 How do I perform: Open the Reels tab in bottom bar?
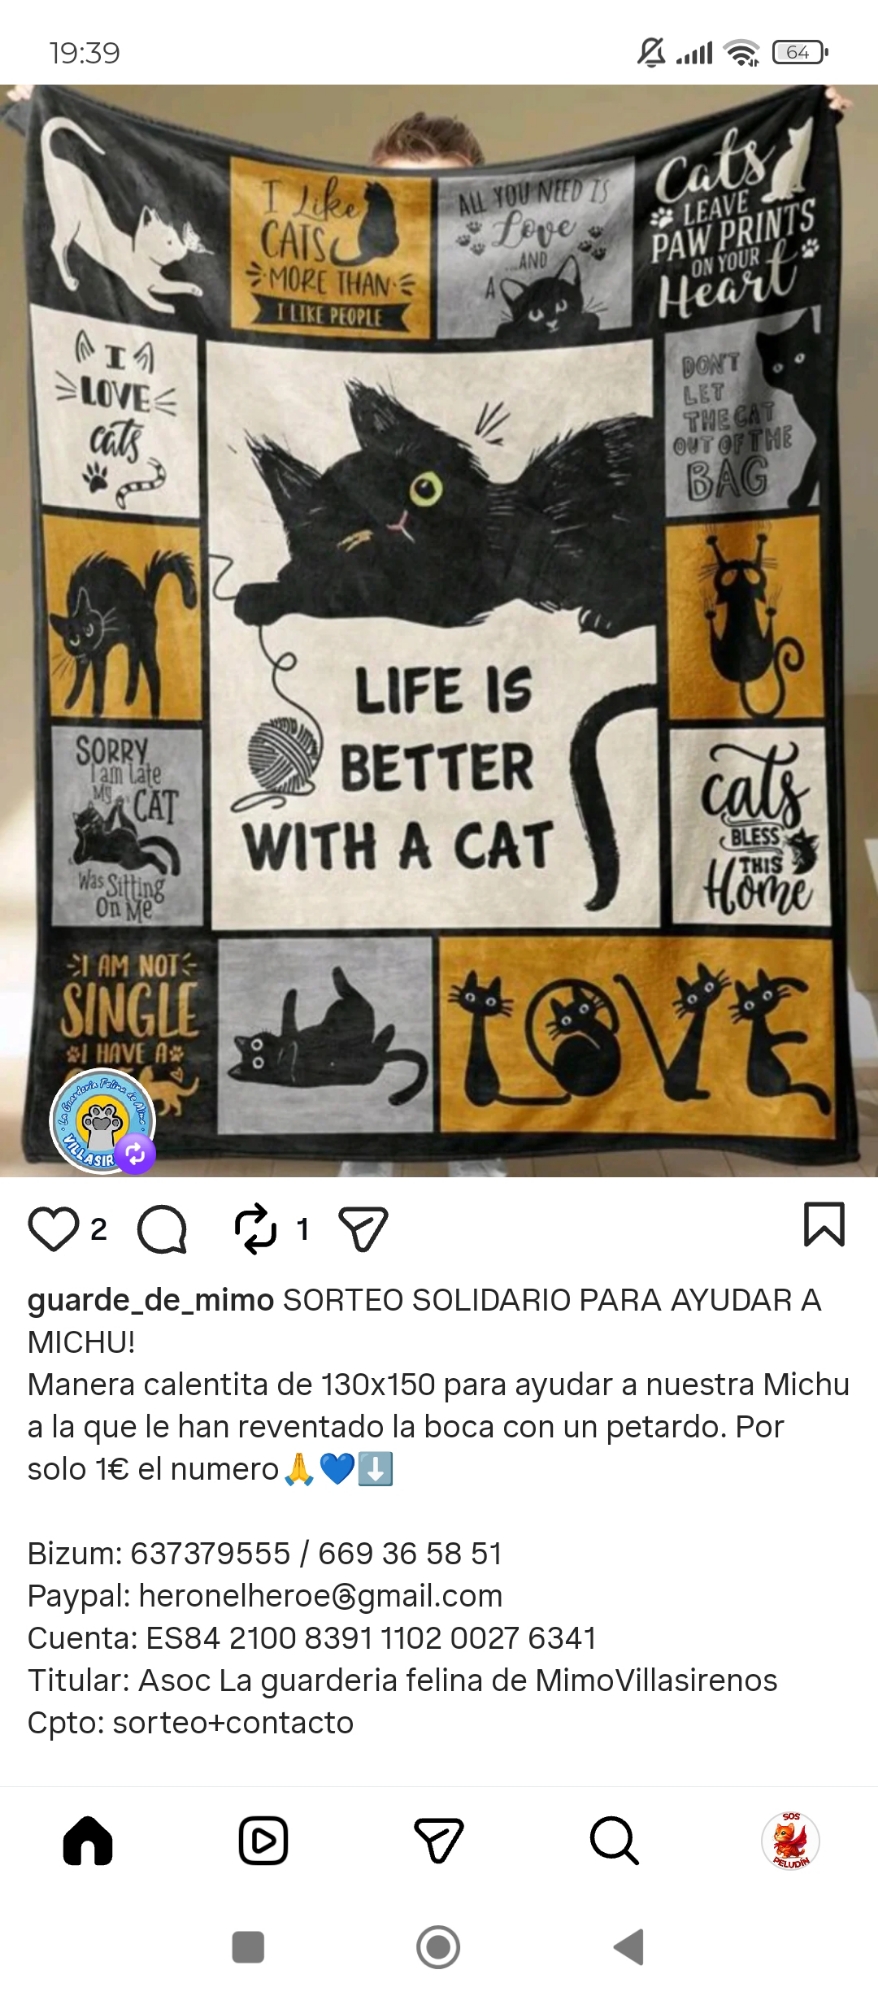point(263,1841)
